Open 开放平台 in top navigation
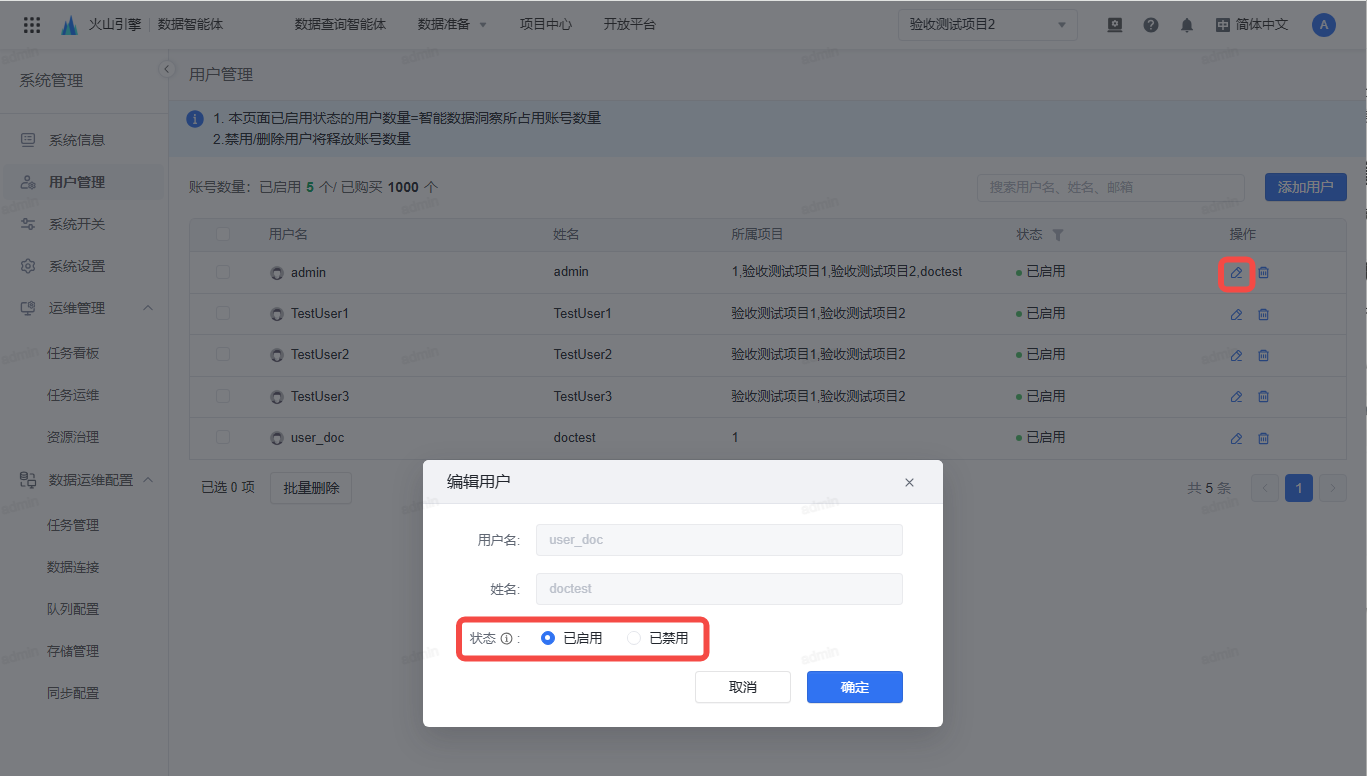Image resolution: width=1367 pixels, height=776 pixels. coord(630,24)
